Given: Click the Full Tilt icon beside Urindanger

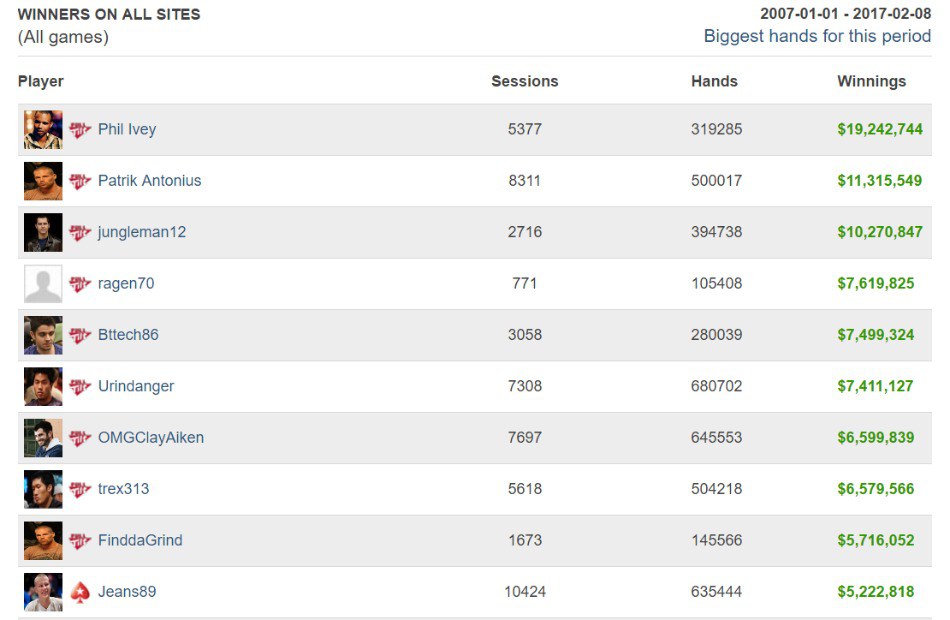Looking at the screenshot, I should coord(80,387).
